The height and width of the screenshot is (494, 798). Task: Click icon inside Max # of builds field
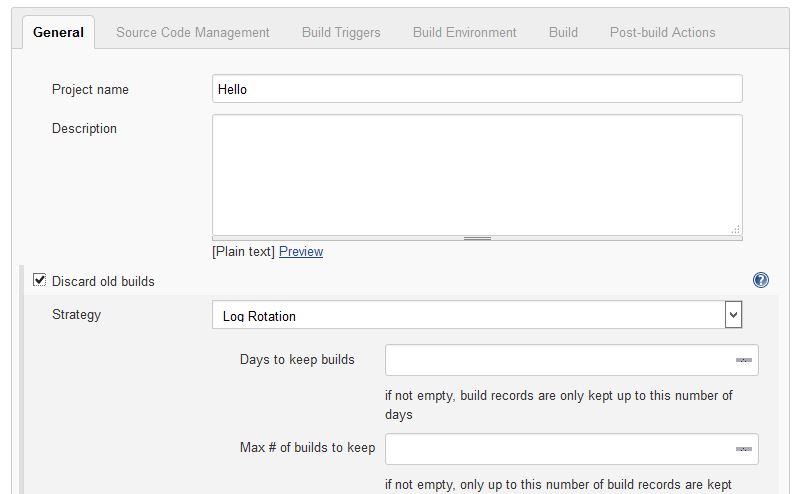coord(743,450)
